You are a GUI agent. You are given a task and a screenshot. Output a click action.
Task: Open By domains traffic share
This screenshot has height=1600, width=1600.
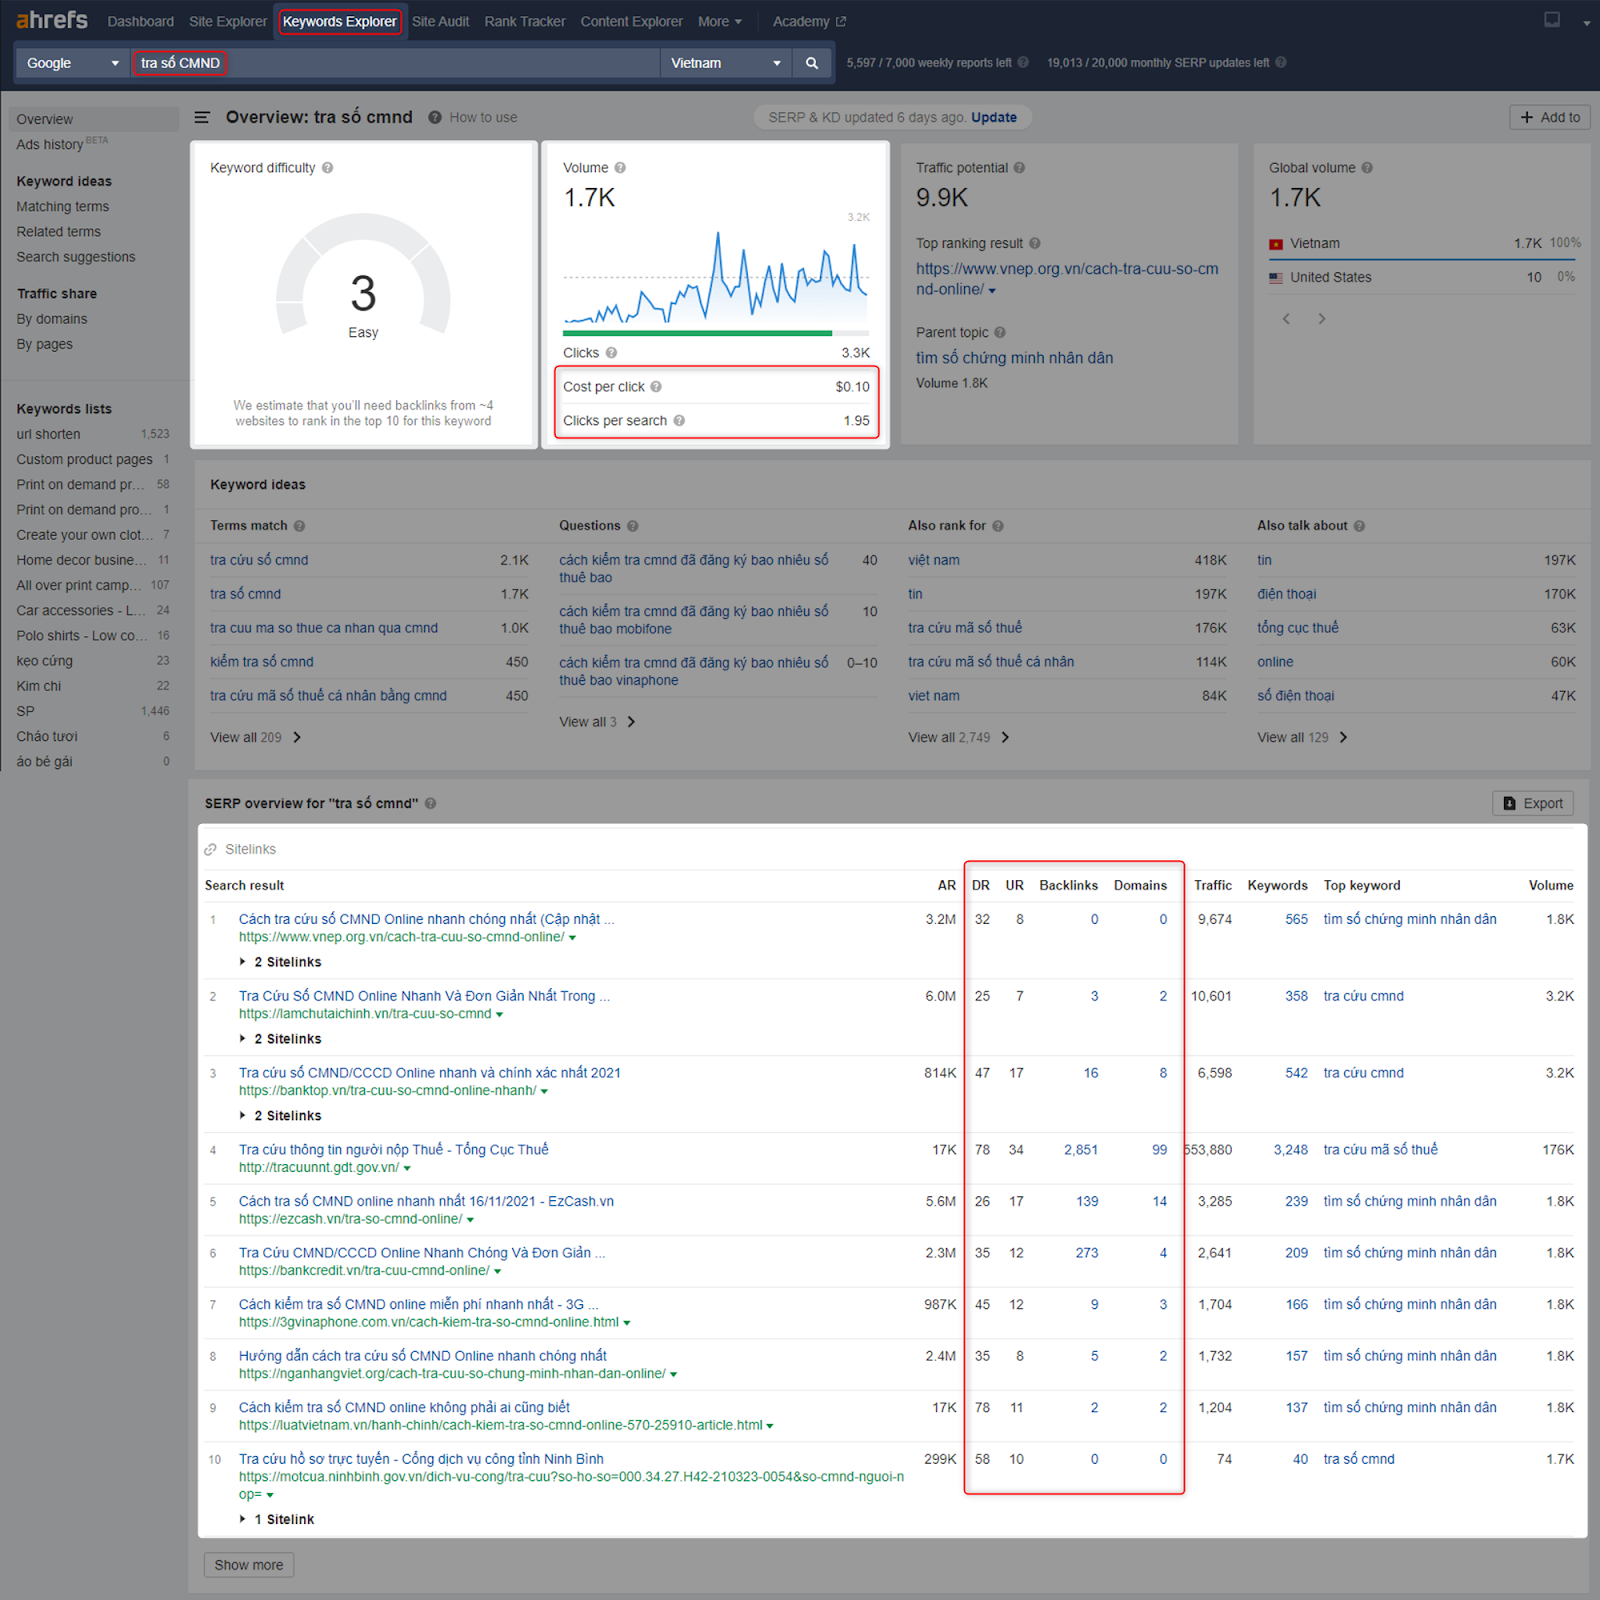[52, 319]
